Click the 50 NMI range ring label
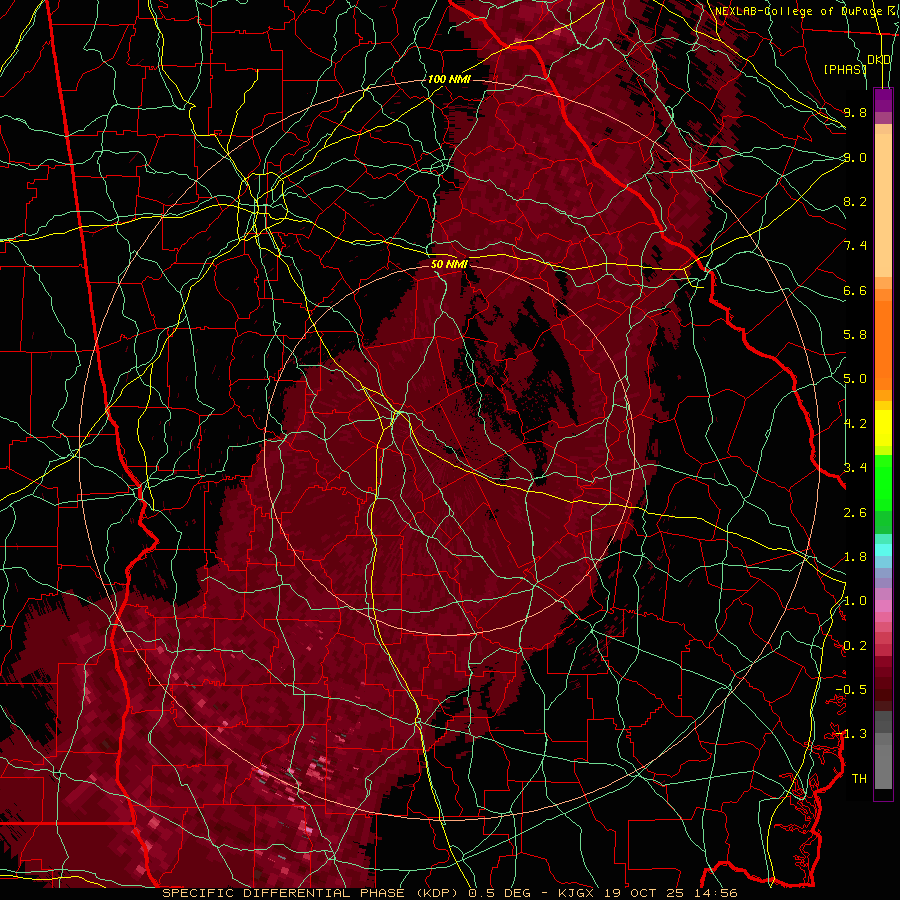 449,264
